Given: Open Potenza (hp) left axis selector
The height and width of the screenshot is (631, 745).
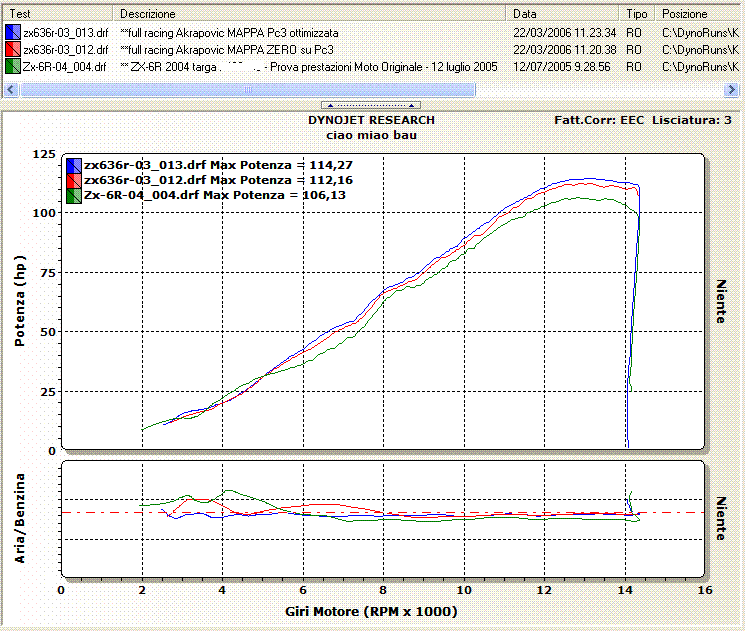Looking at the screenshot, I should (21, 301).
